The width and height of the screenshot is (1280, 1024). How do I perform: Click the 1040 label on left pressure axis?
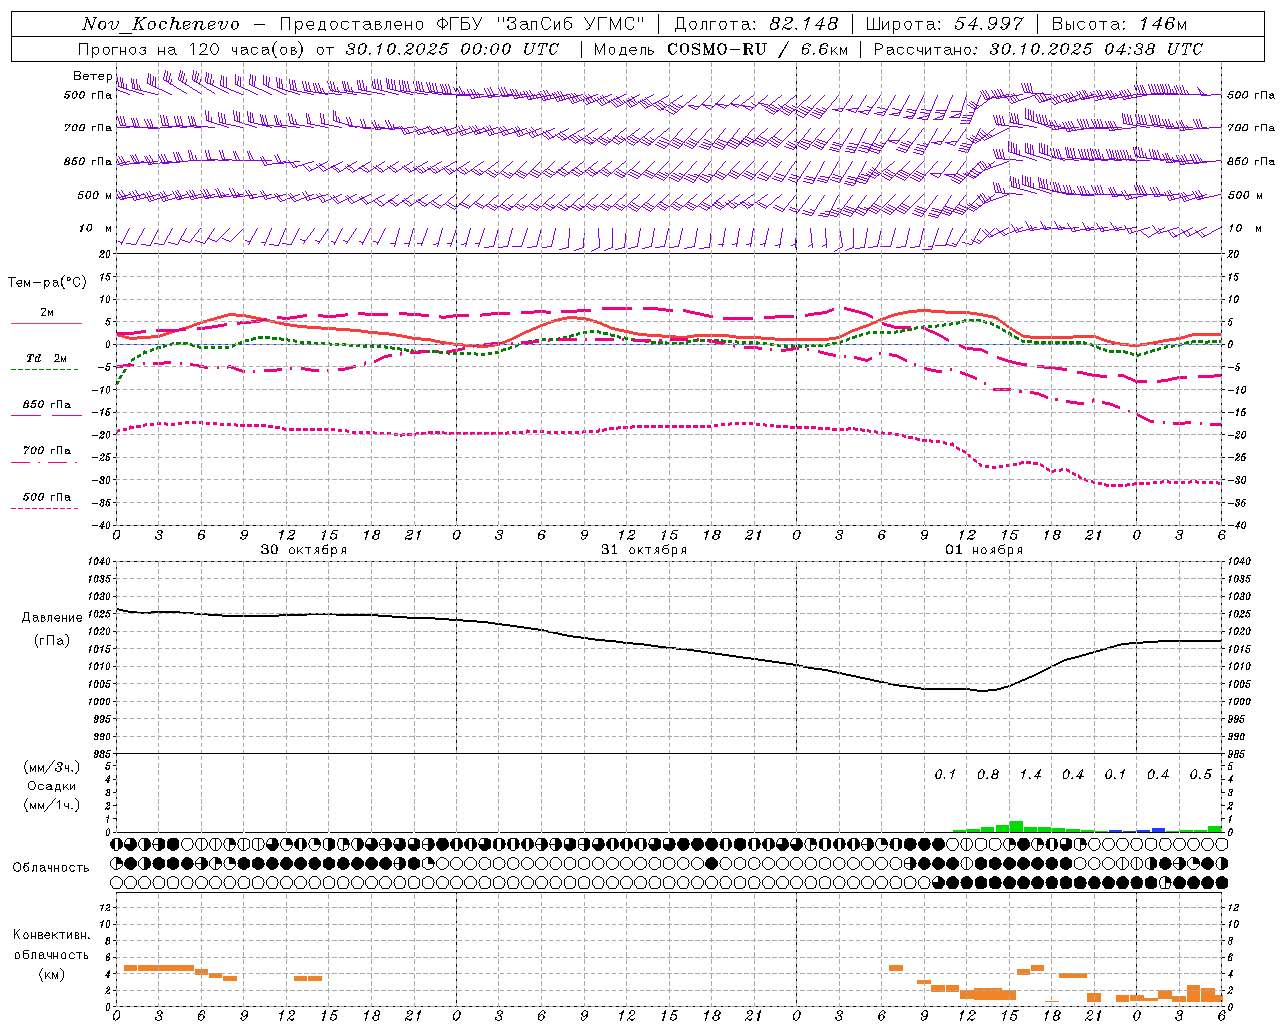(98, 561)
